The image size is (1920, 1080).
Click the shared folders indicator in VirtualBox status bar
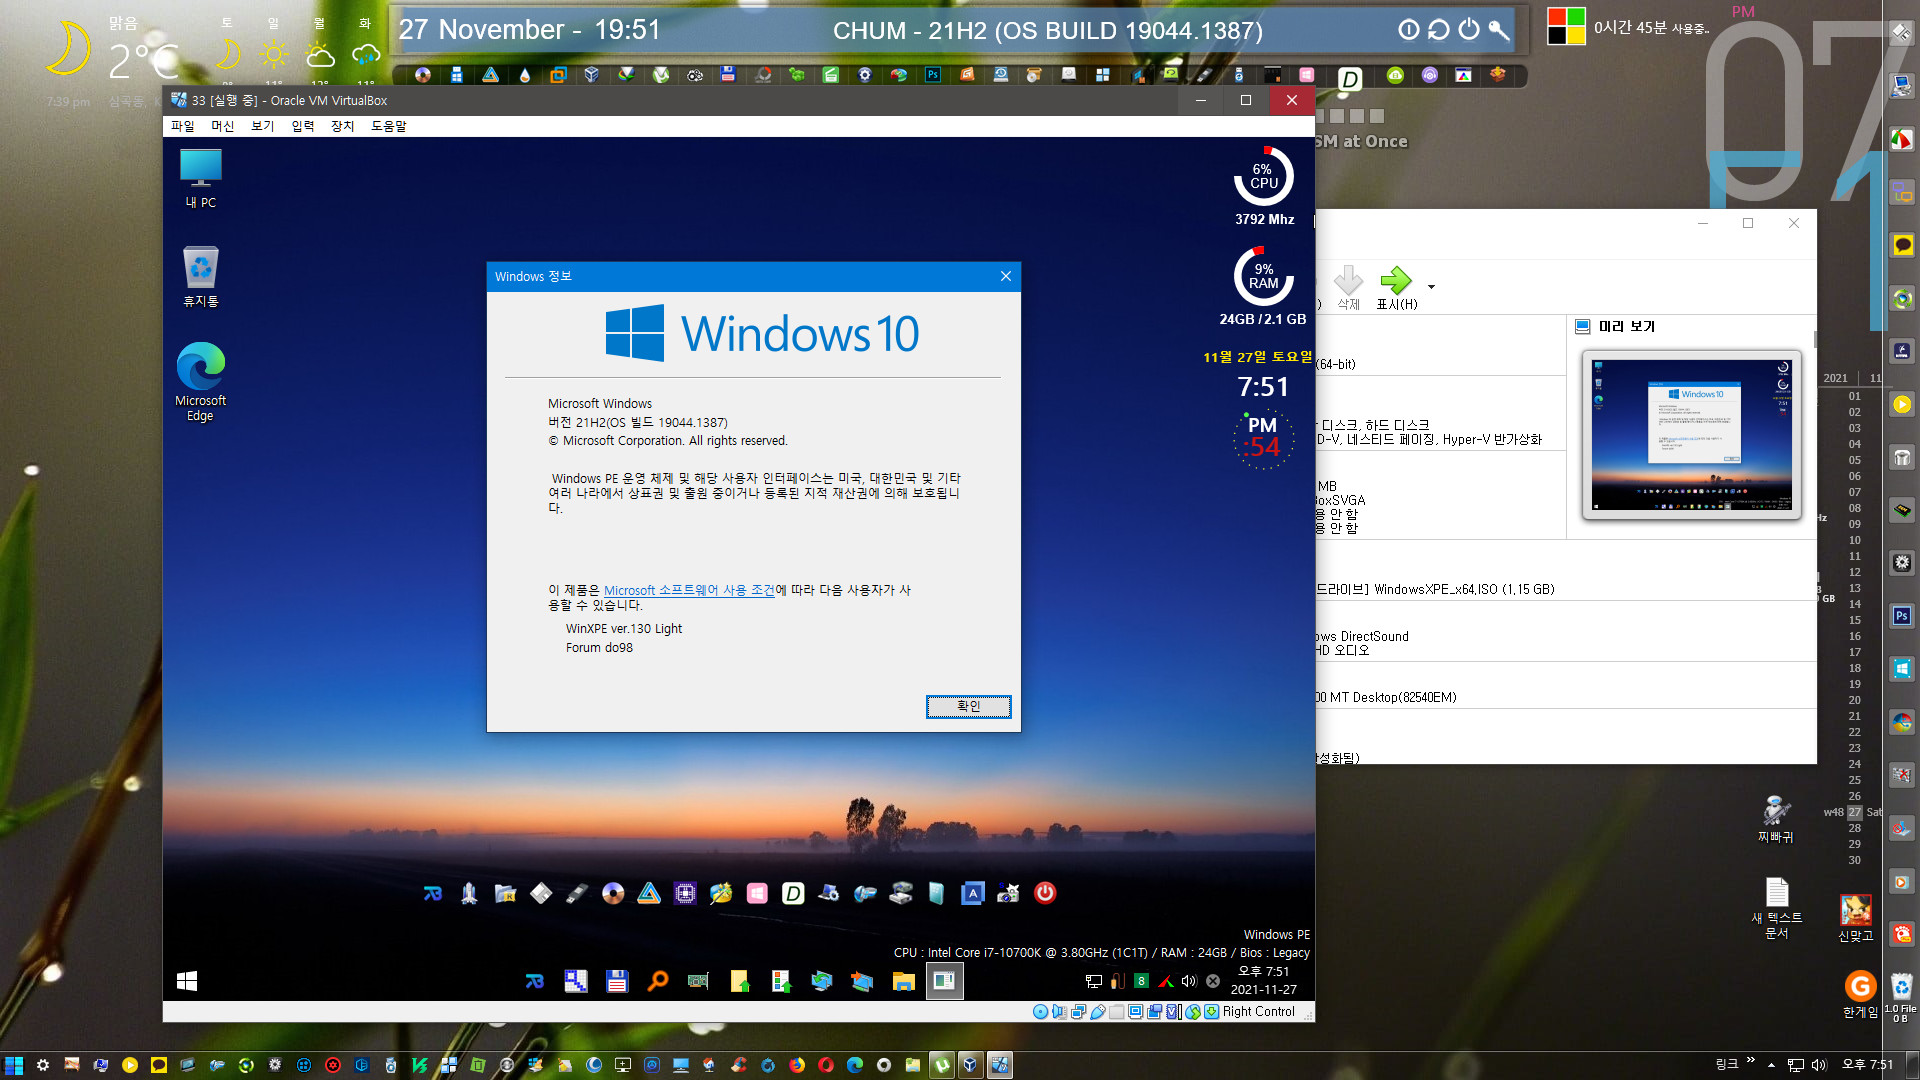[1116, 1012]
